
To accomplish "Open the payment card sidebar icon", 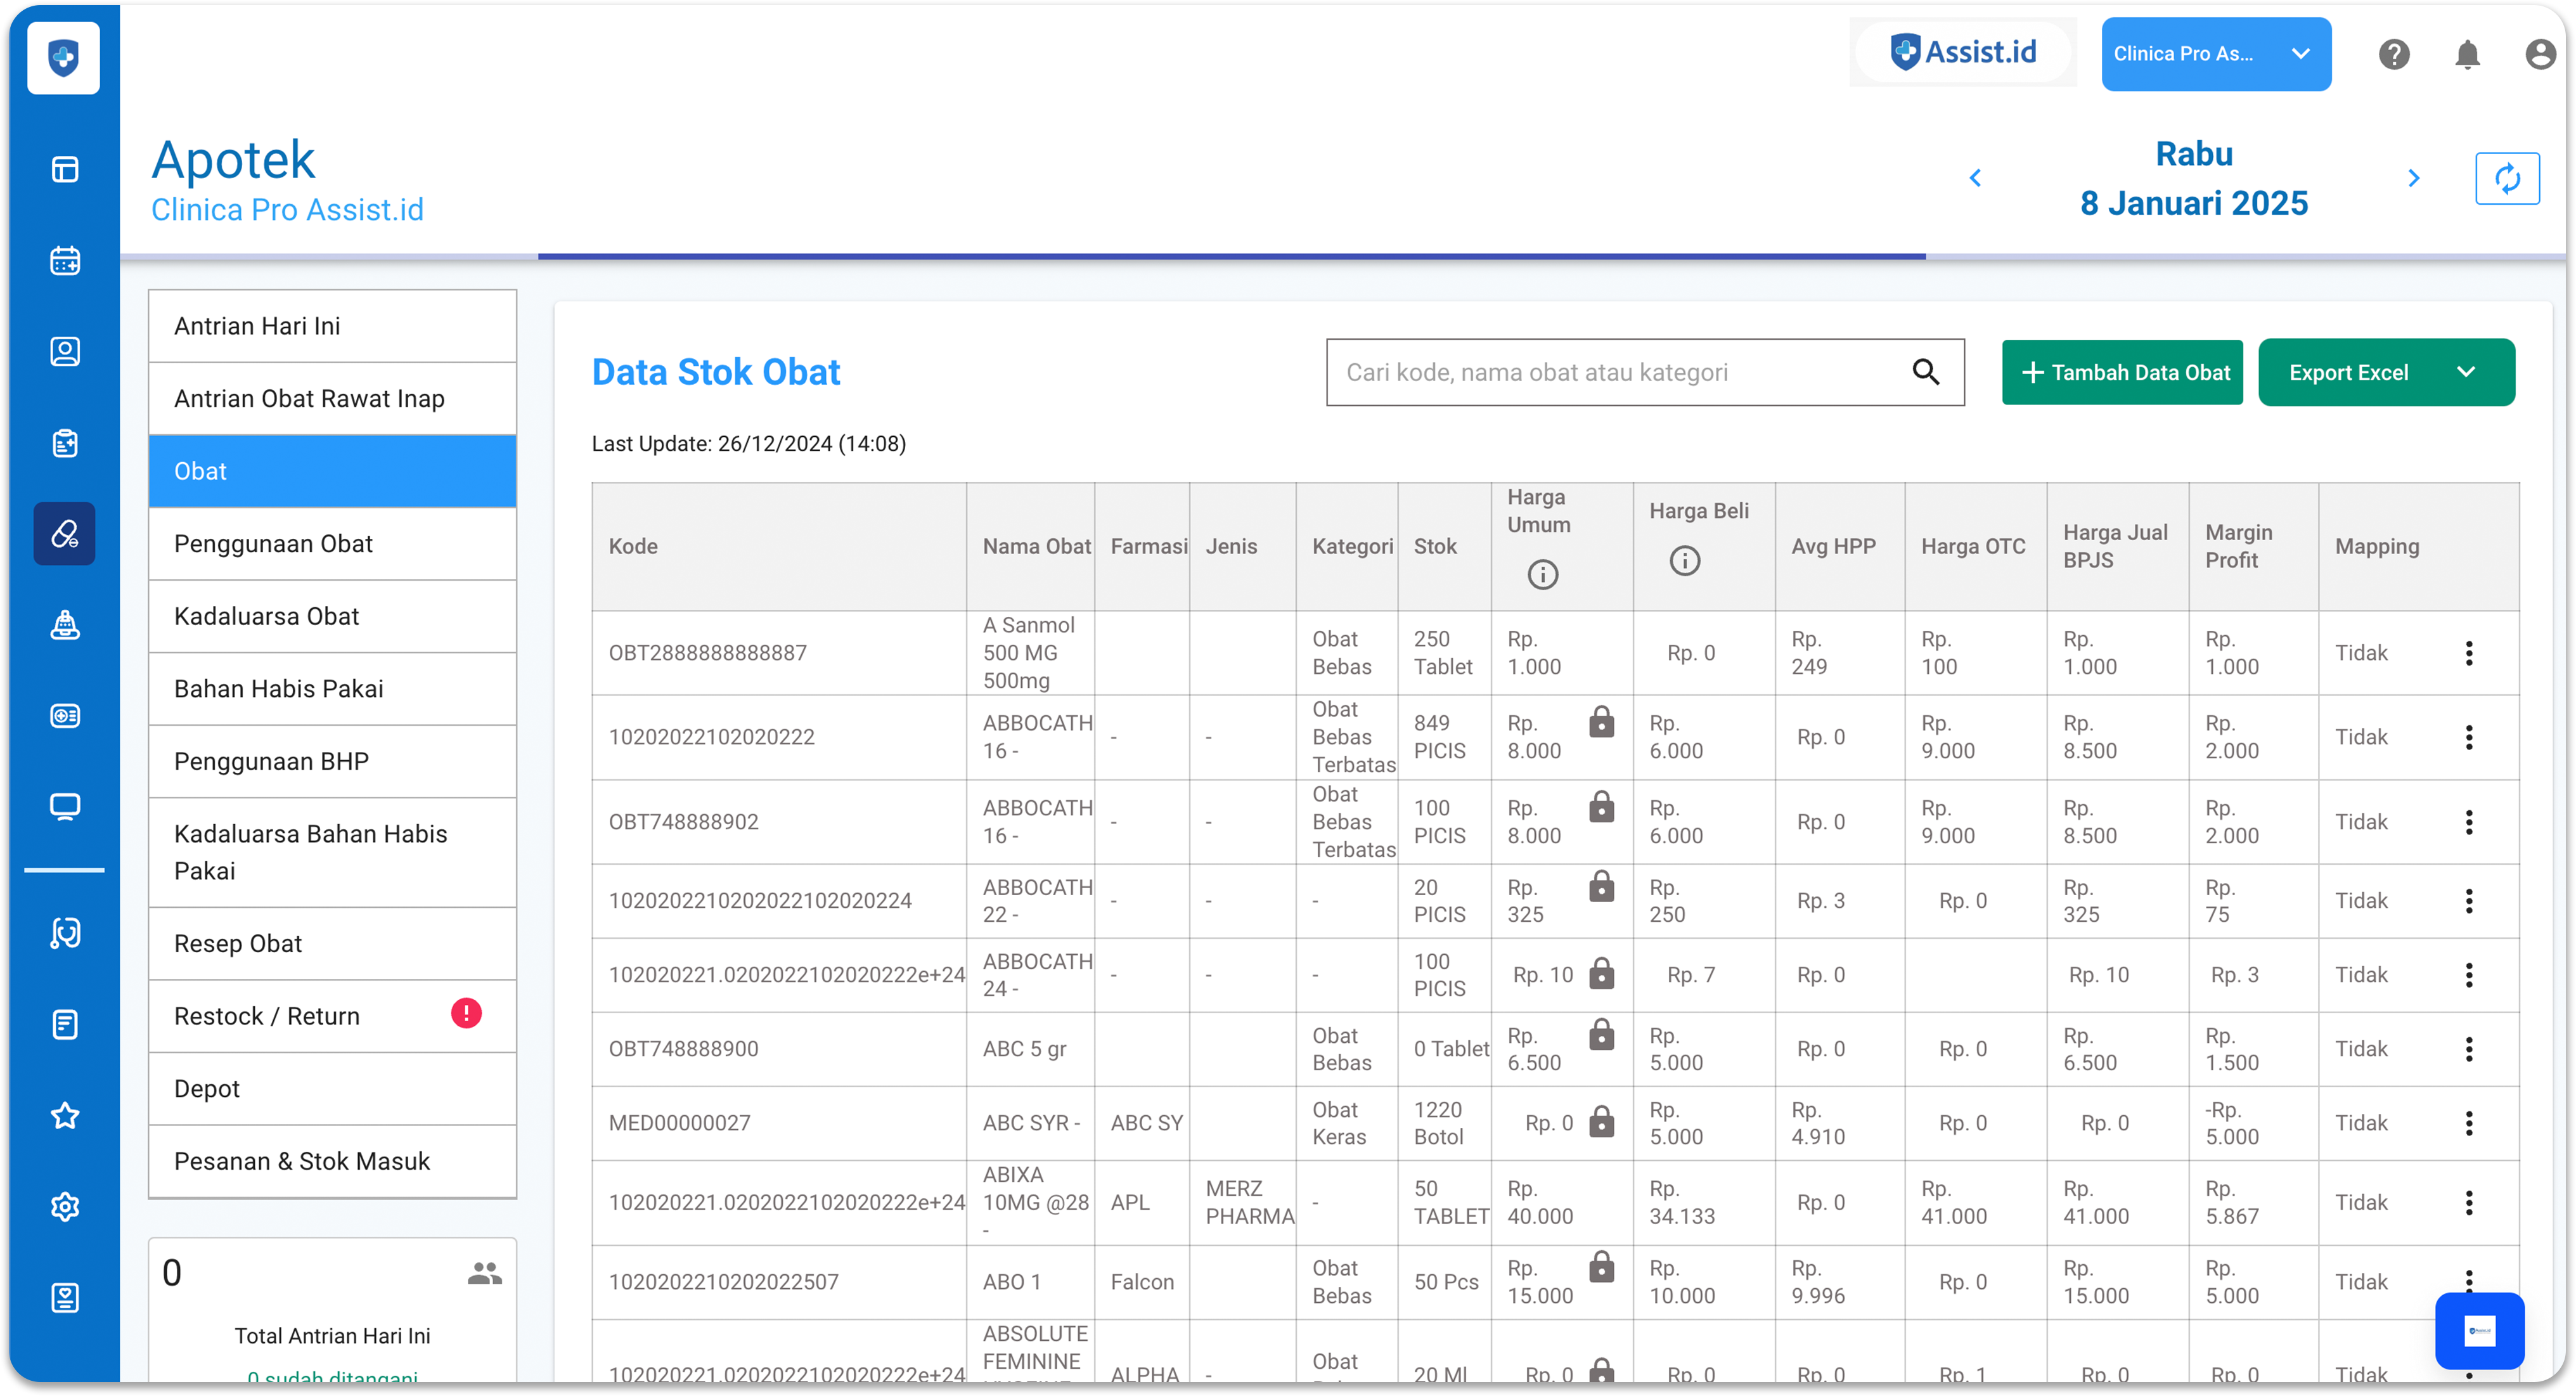I will pyautogui.click(x=65, y=716).
